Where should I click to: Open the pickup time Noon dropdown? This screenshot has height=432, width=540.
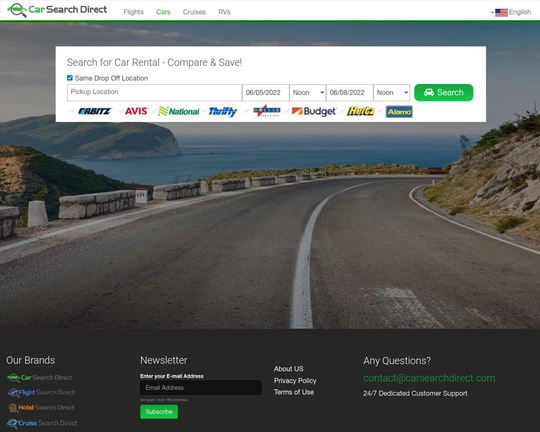(x=308, y=93)
